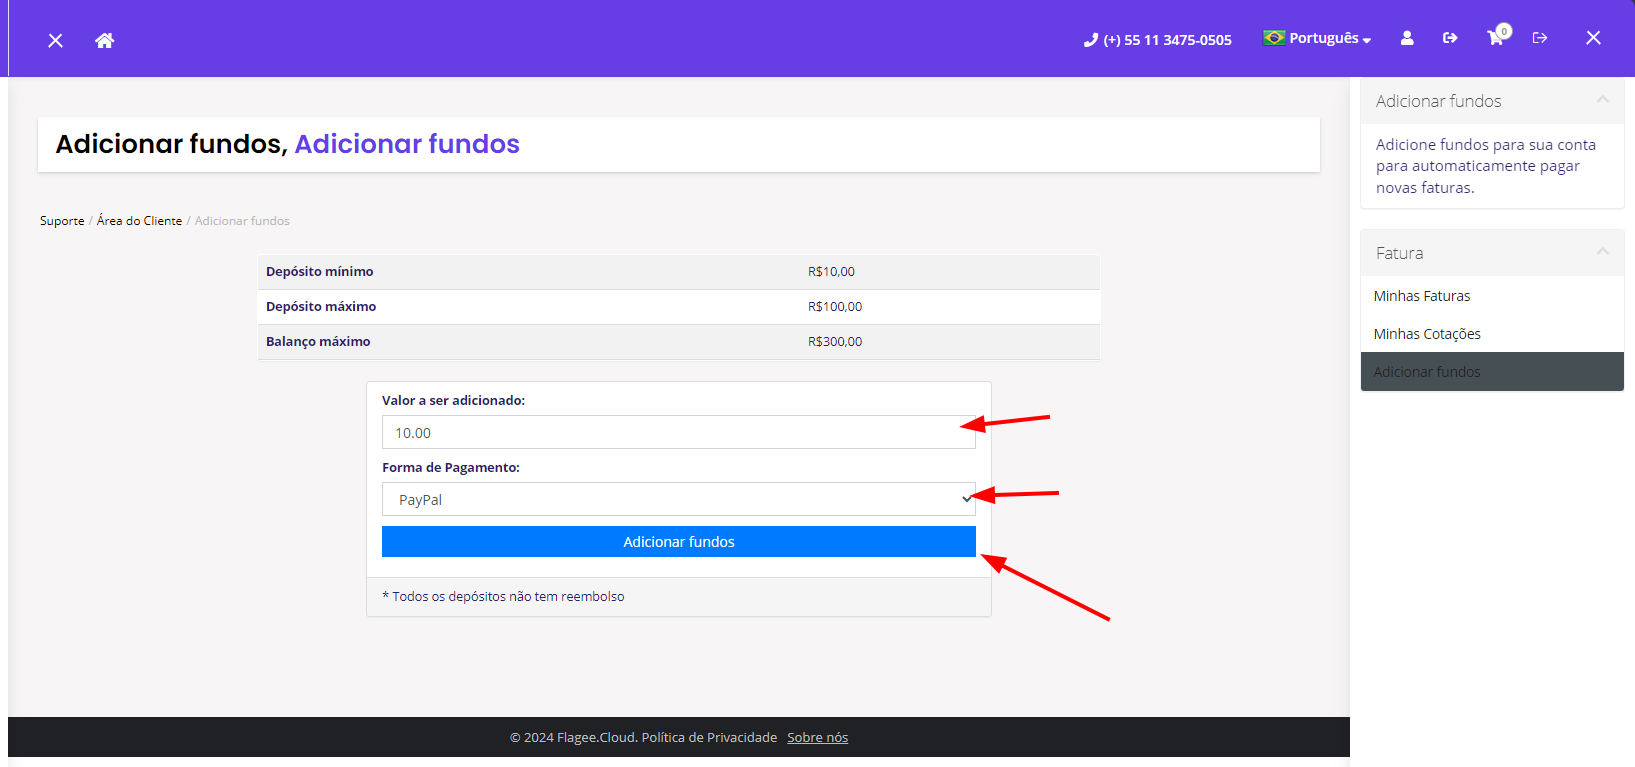The height and width of the screenshot is (767, 1635).
Task: Click the outlined logout icon beside cart
Action: 1540,38
